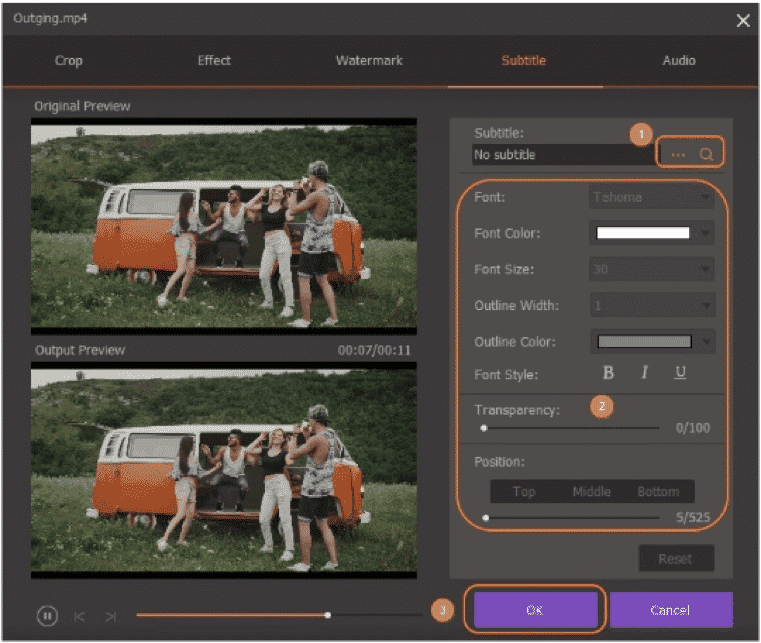
Task: Click the 5/525 position value
Action: (x=693, y=518)
